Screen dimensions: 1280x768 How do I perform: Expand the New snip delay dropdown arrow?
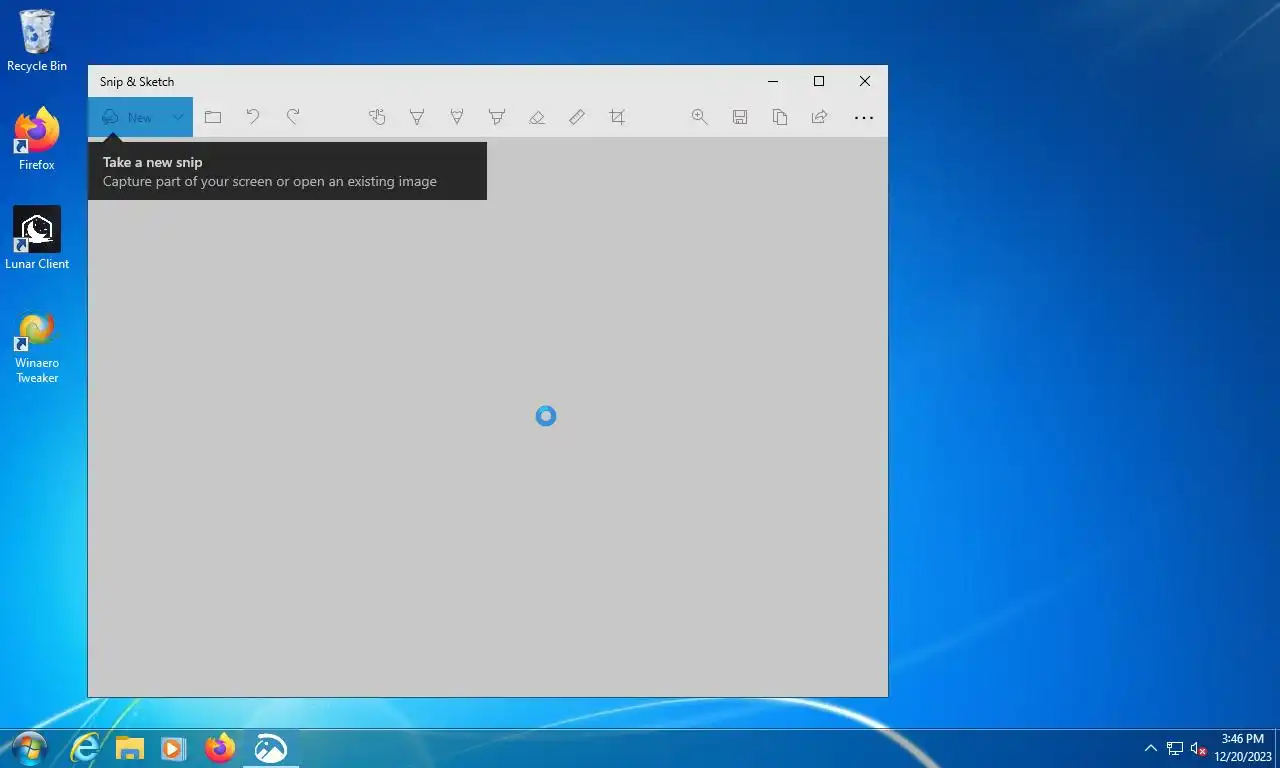pos(178,117)
